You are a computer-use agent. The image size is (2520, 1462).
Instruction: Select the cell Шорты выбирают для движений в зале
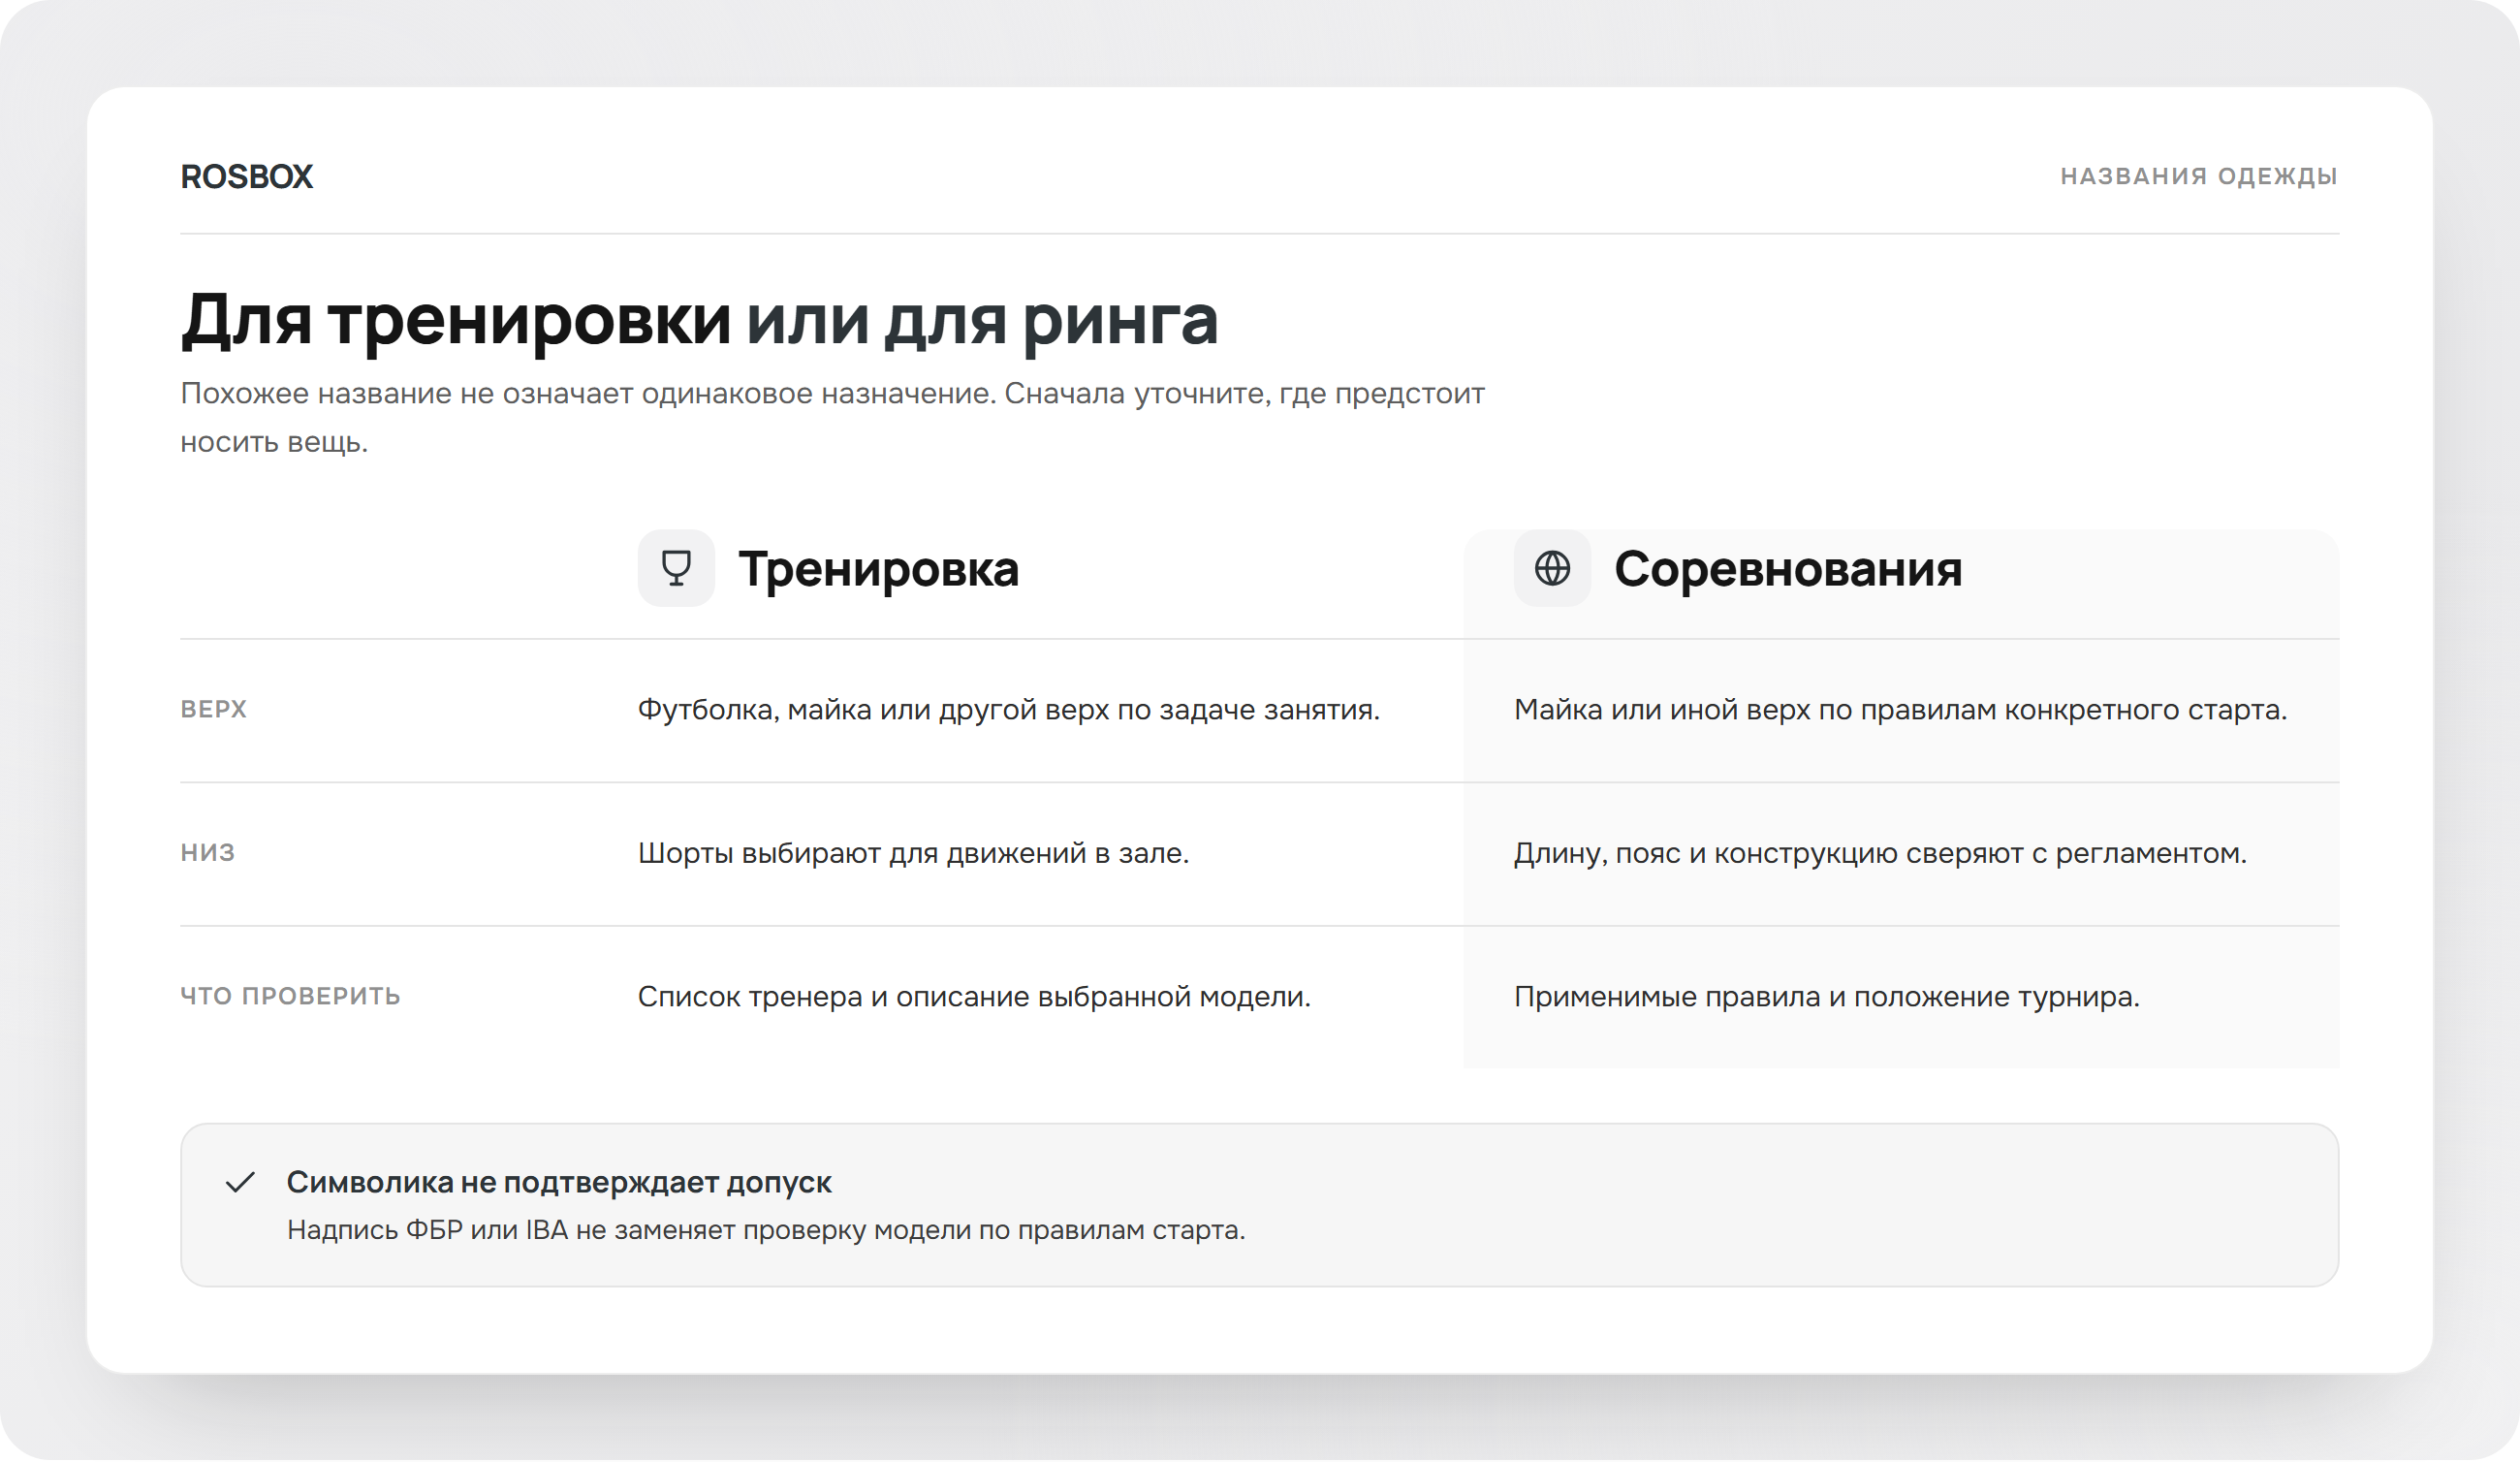click(x=914, y=853)
